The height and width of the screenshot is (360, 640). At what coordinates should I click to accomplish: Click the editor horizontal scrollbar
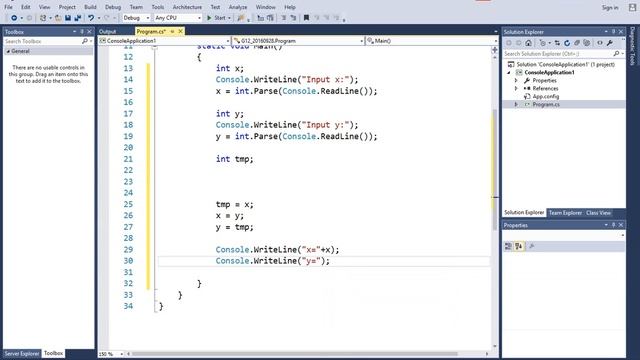(294, 354)
